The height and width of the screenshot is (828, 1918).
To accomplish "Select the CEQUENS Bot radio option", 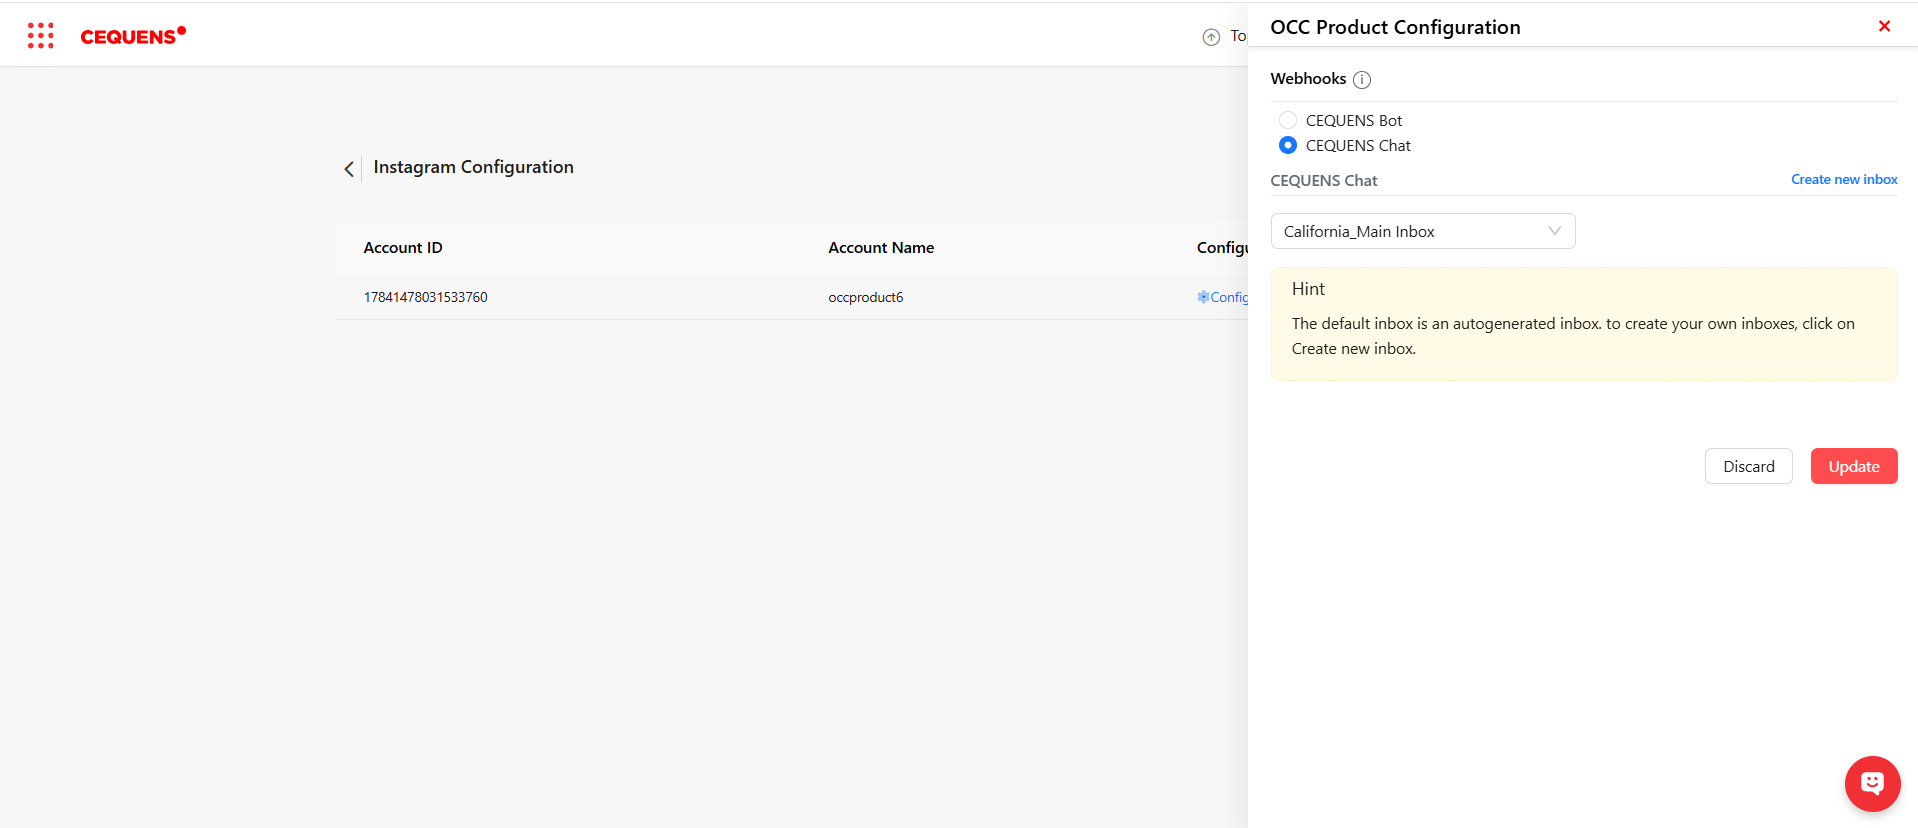I will (x=1288, y=120).
